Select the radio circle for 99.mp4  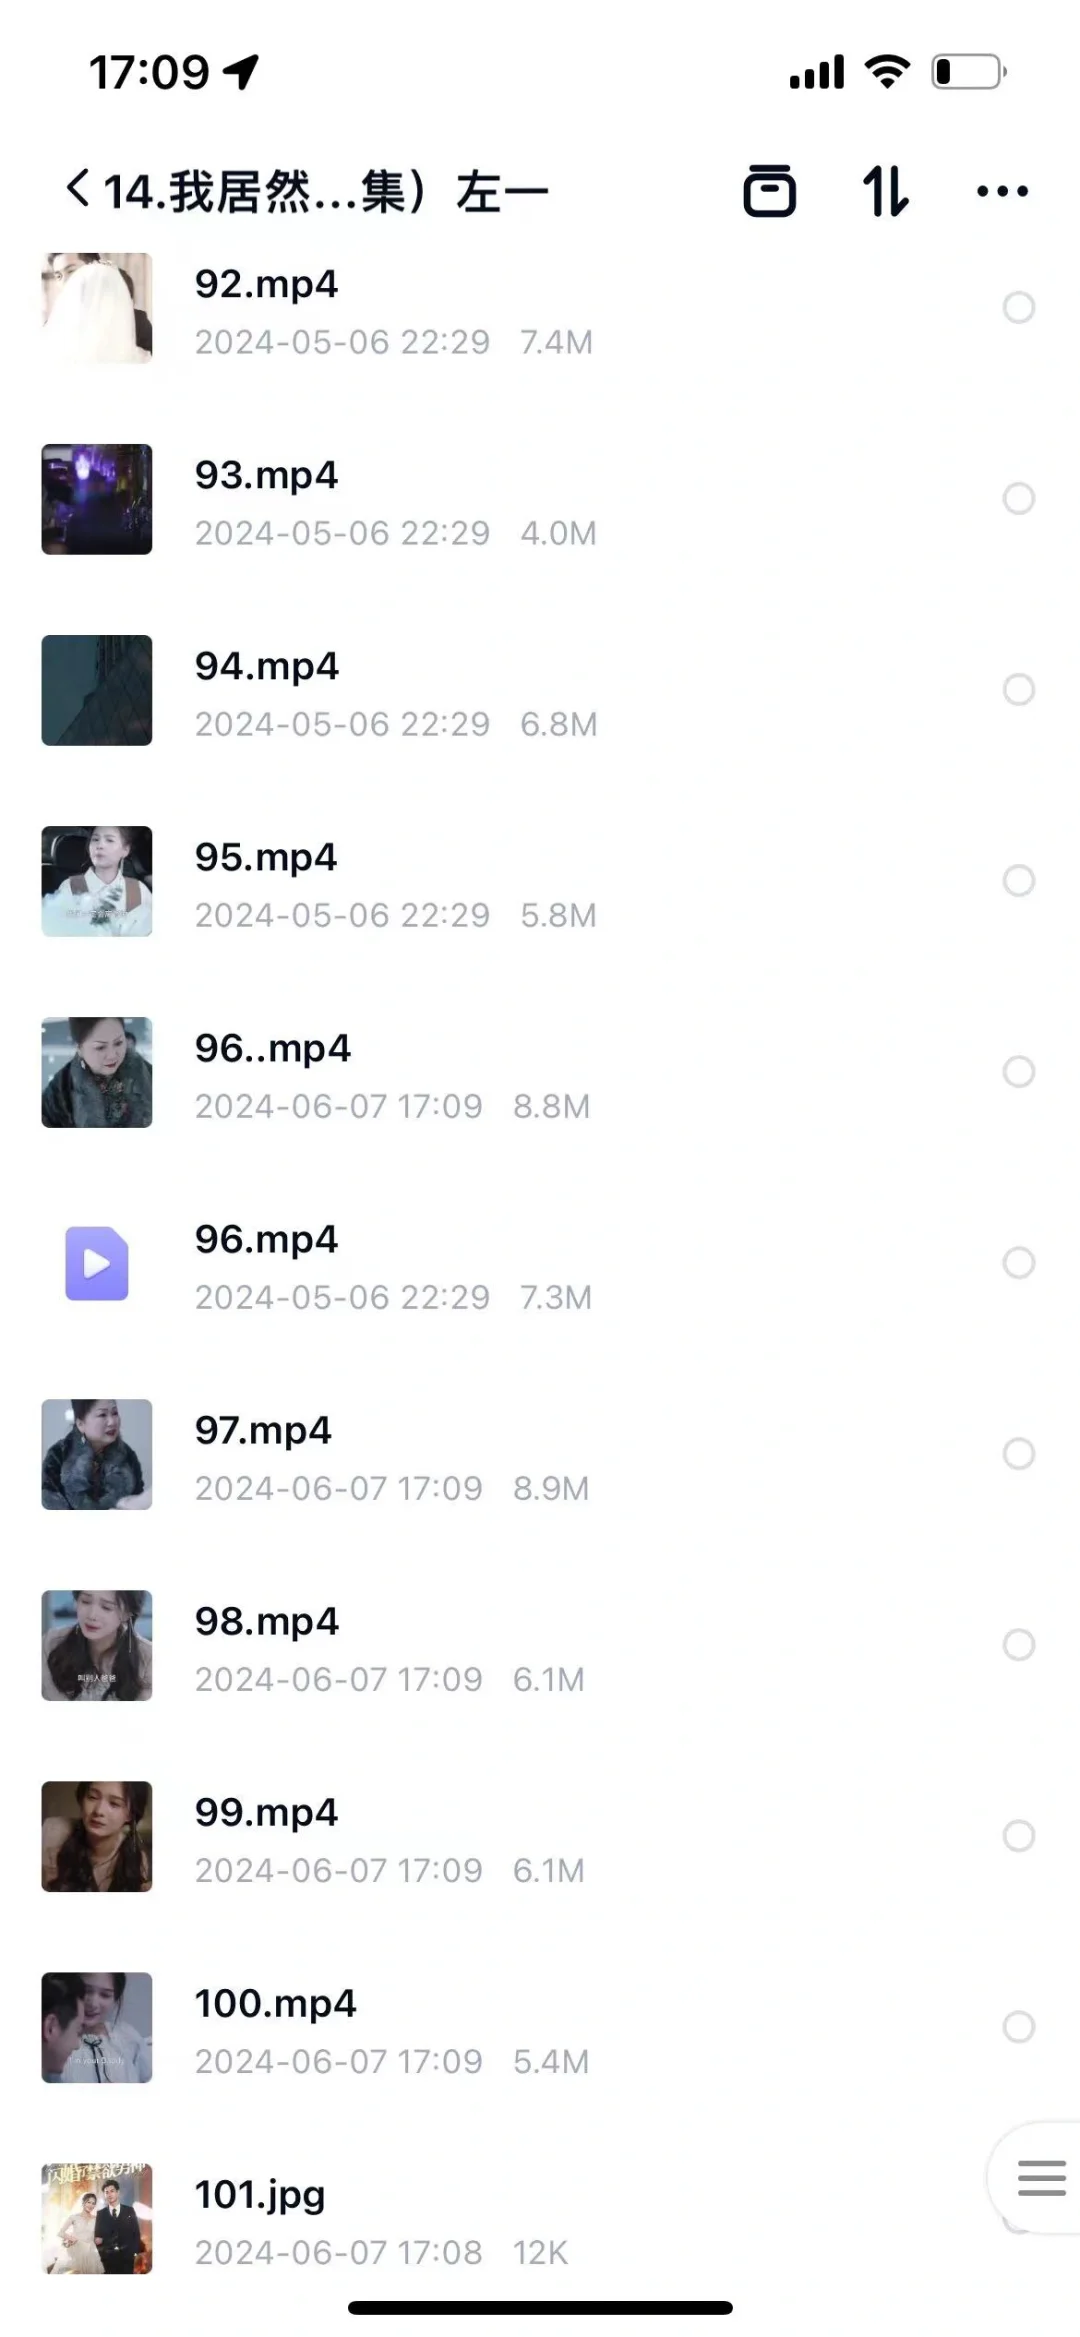click(1019, 1835)
